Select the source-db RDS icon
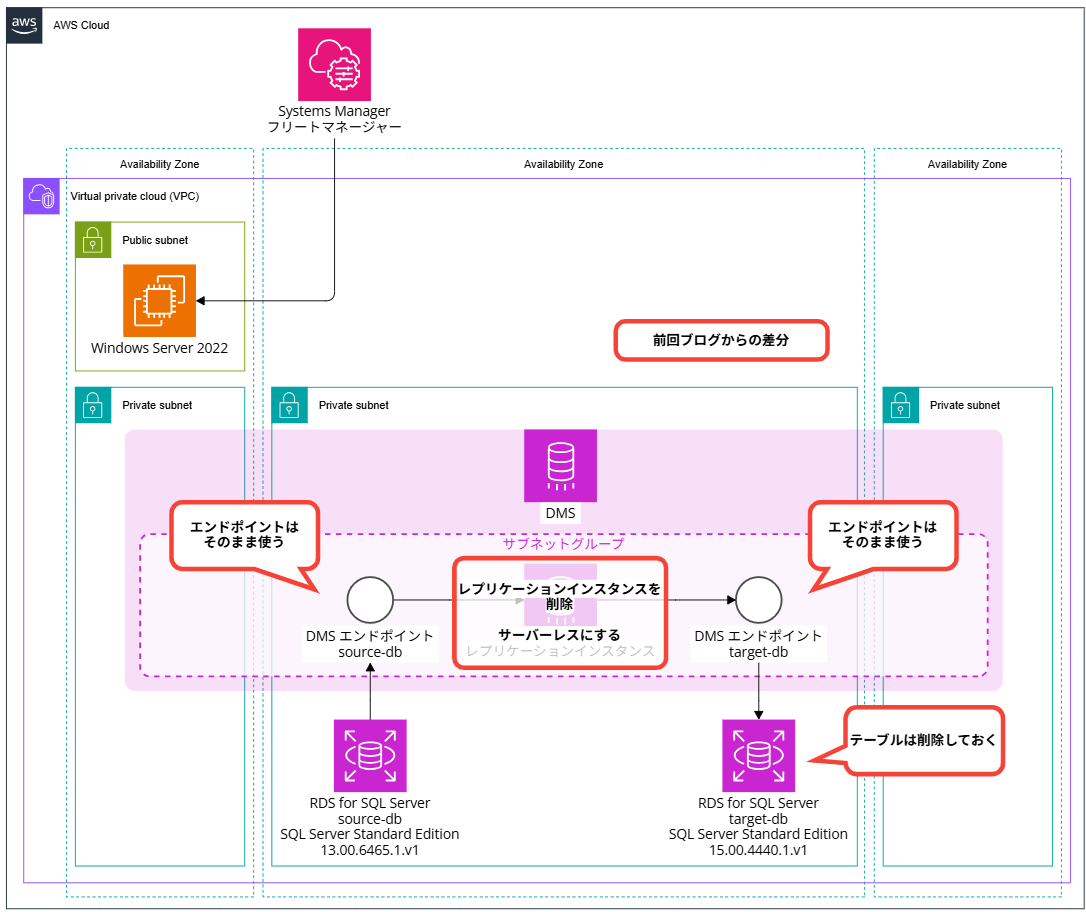The width and height of the screenshot is (1086, 912). tap(370, 755)
